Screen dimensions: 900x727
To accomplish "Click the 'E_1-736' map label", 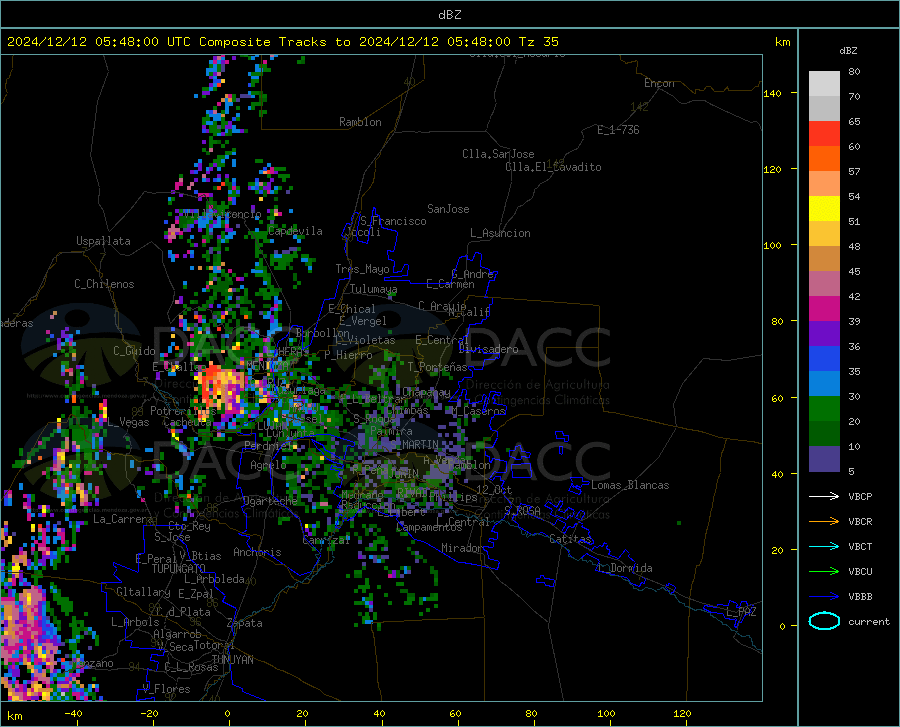I will [x=618, y=130].
